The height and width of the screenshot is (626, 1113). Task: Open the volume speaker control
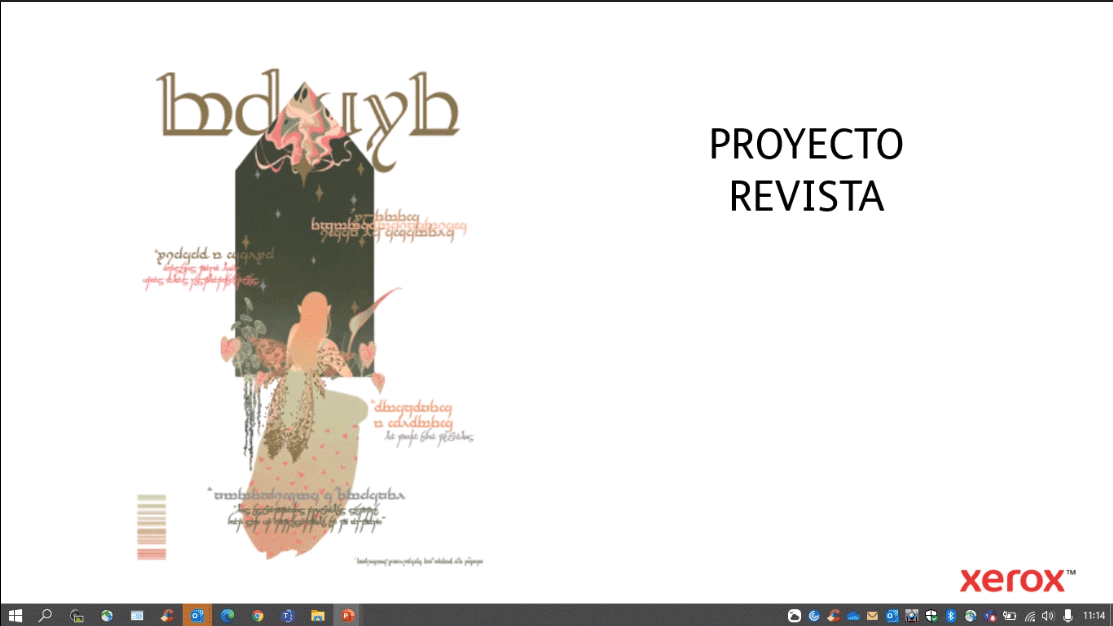point(1048,615)
